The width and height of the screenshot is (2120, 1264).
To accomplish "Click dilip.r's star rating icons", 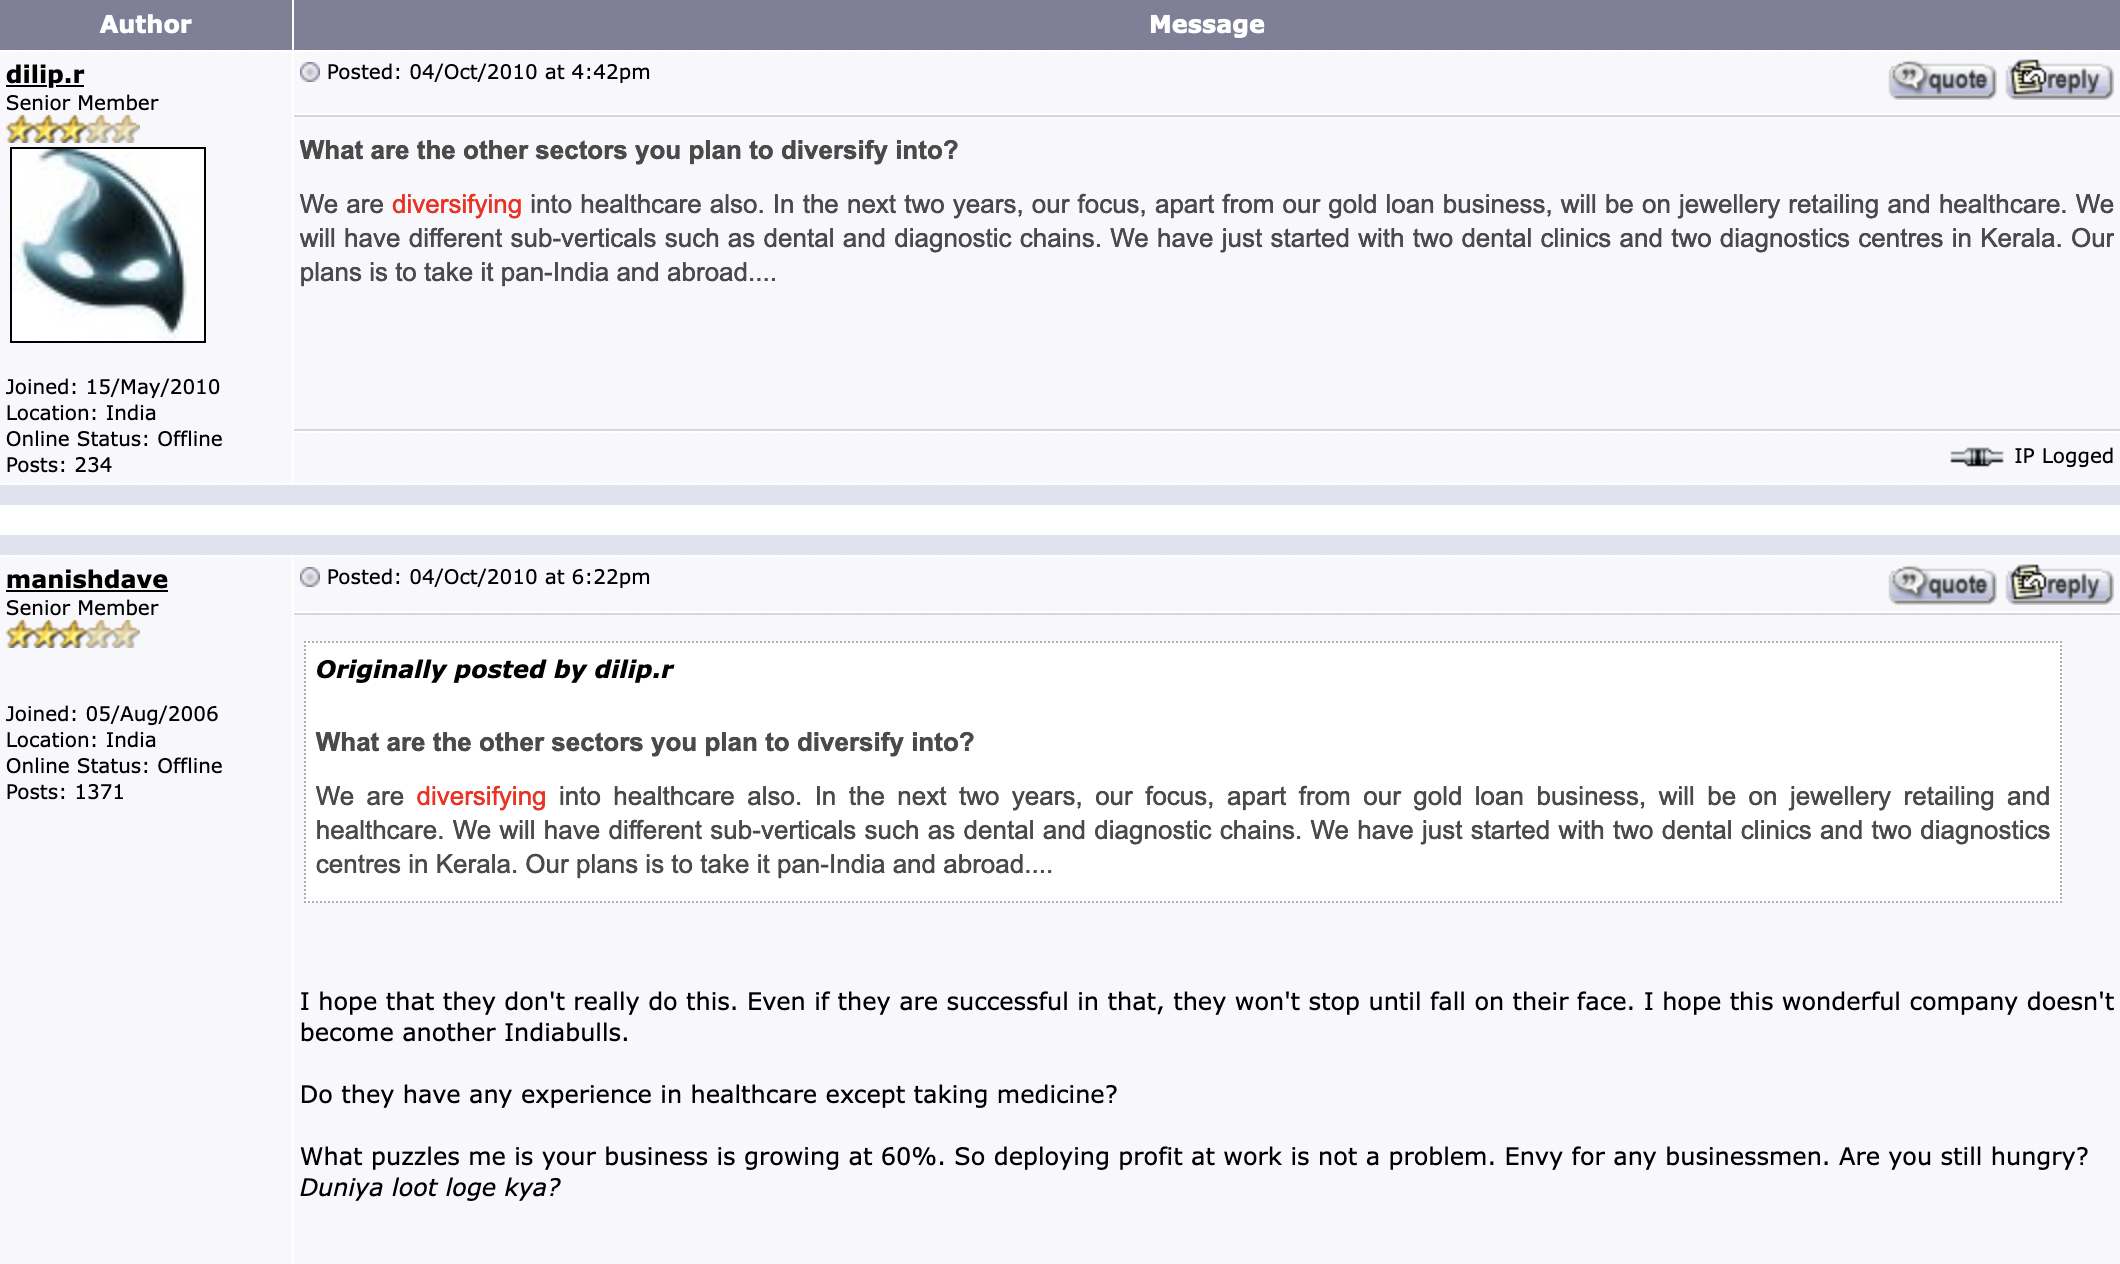I will [72, 130].
